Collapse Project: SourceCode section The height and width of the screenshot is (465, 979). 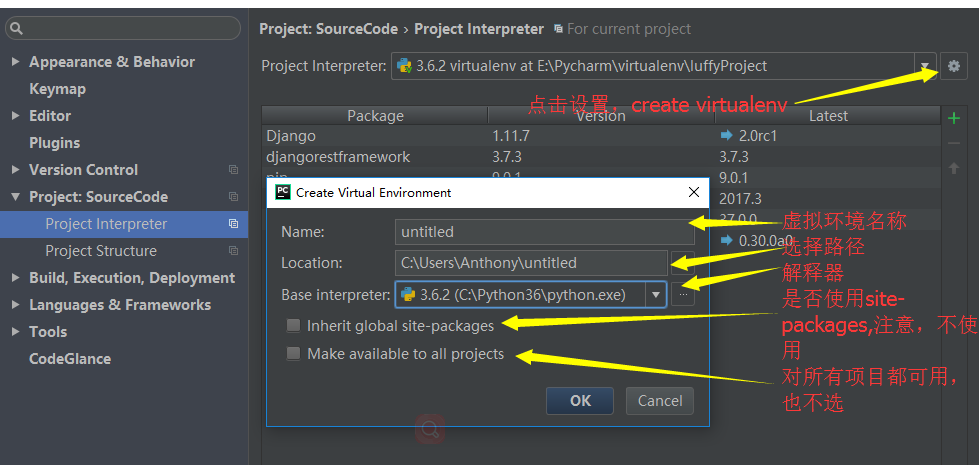(16, 197)
